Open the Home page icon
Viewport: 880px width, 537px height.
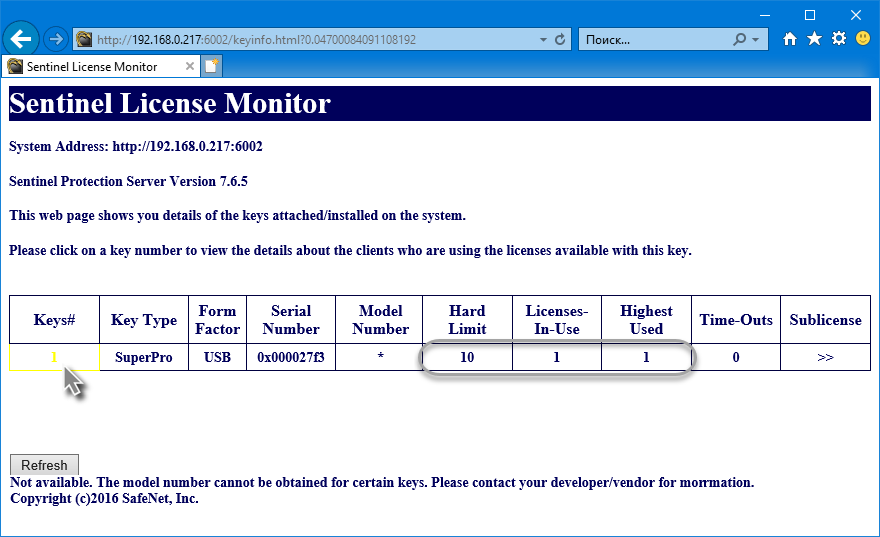[790, 39]
